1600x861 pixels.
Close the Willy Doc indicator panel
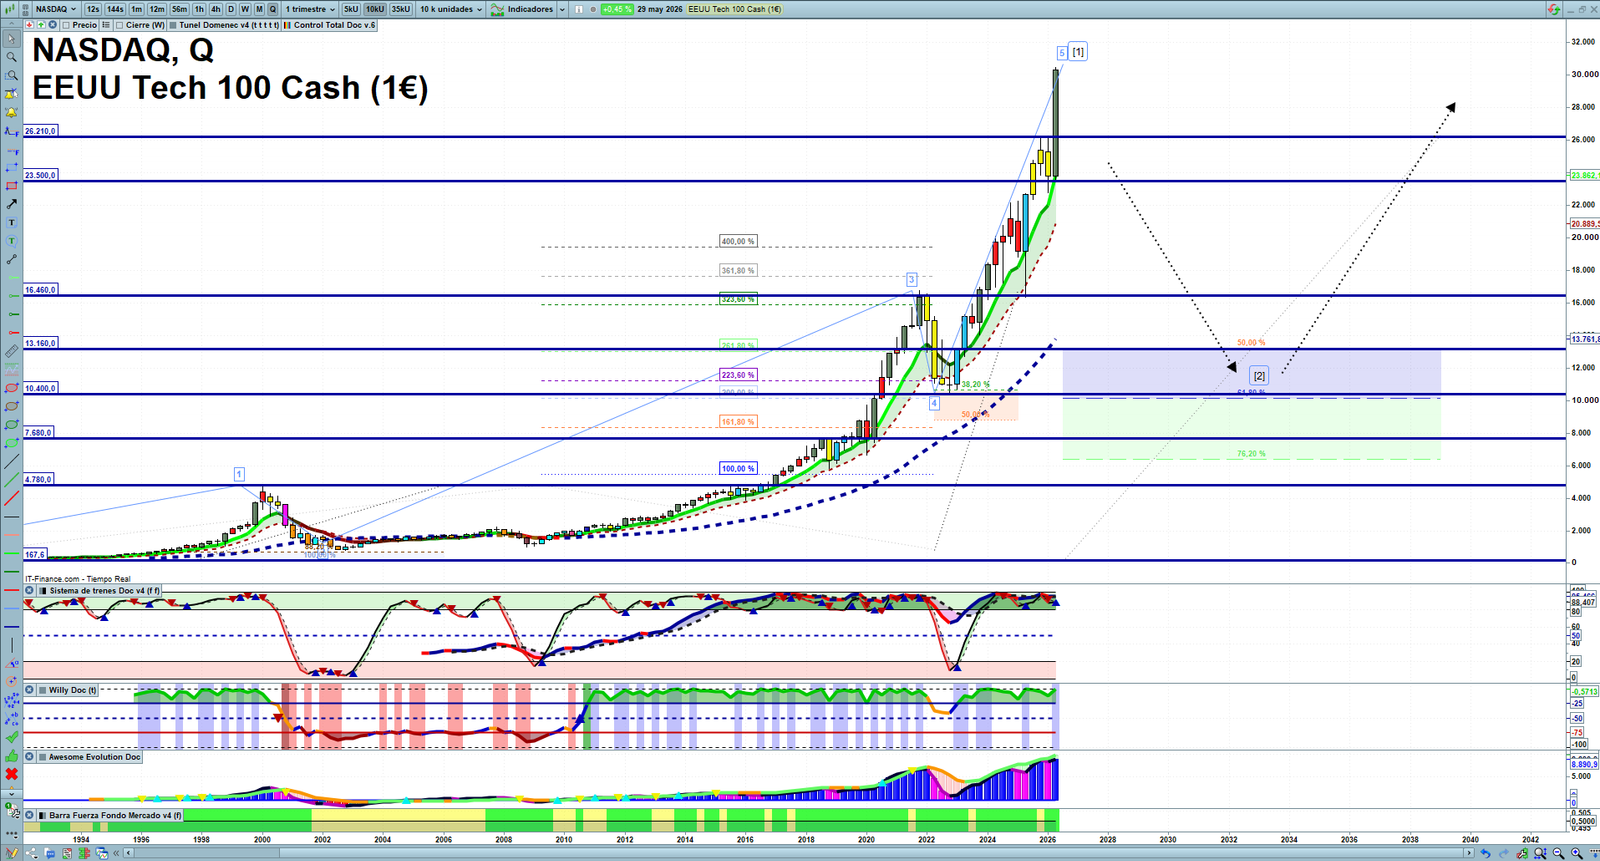coord(29,690)
